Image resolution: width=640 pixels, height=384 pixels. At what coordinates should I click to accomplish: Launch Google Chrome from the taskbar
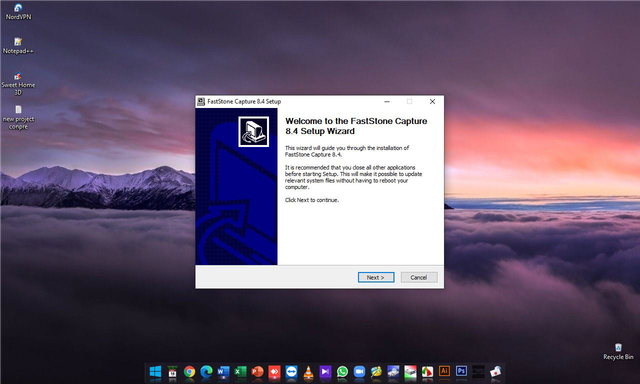(x=189, y=372)
